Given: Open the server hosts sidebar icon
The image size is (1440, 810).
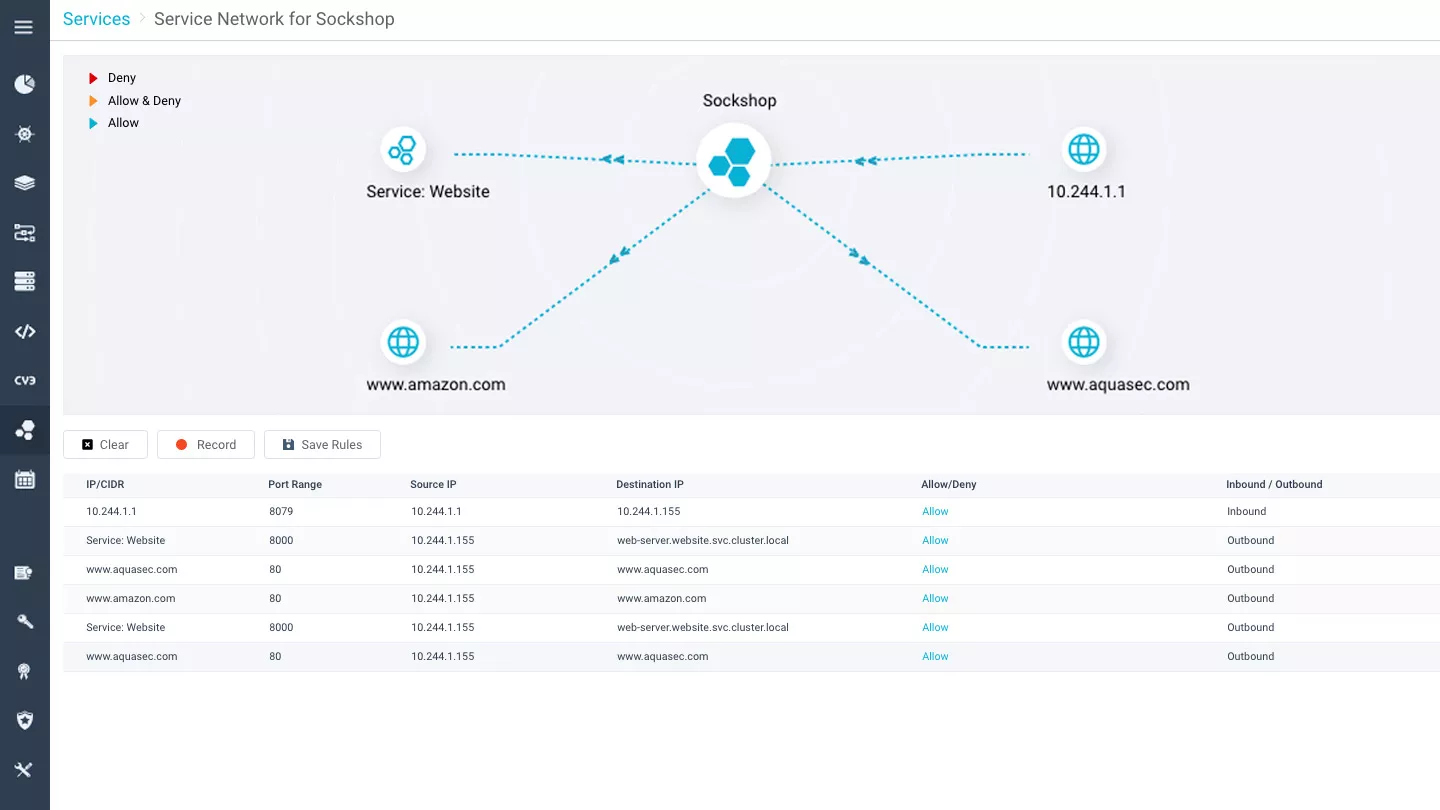Looking at the screenshot, I should click(24, 282).
